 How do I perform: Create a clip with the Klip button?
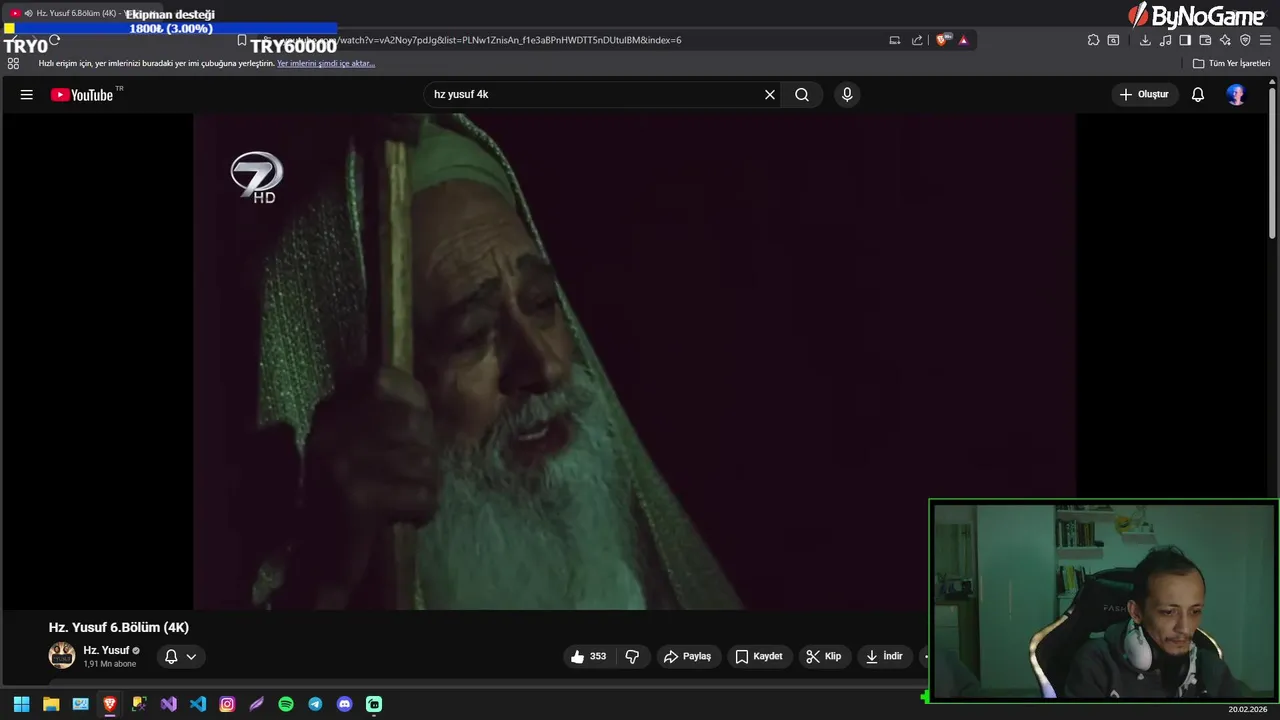(x=824, y=656)
